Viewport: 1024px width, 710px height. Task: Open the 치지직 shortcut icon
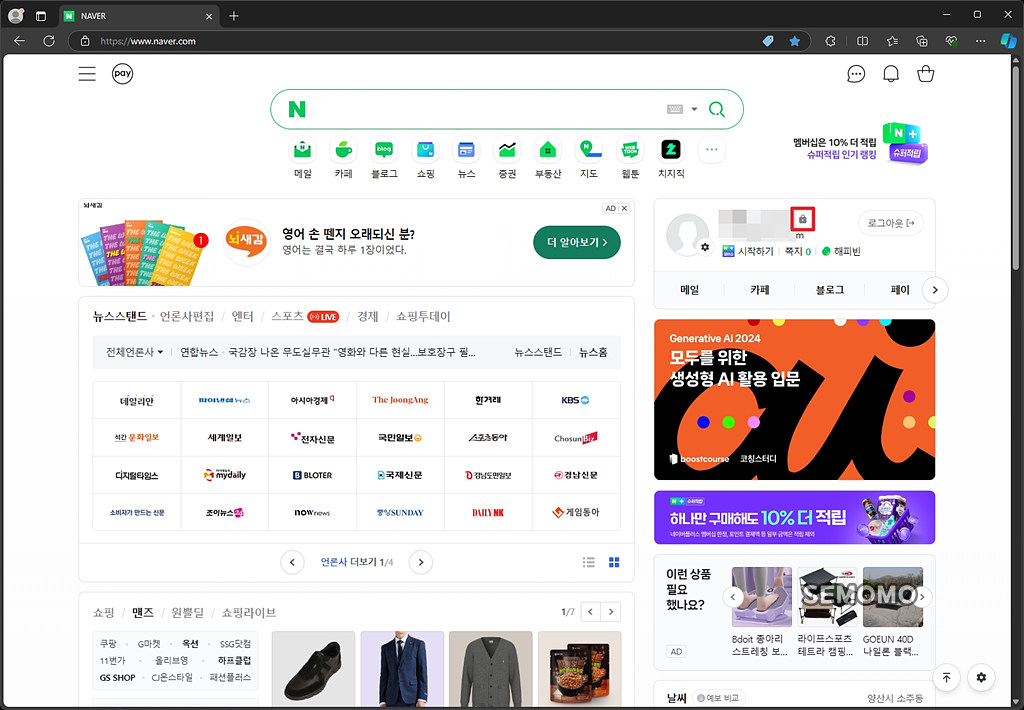[671, 150]
